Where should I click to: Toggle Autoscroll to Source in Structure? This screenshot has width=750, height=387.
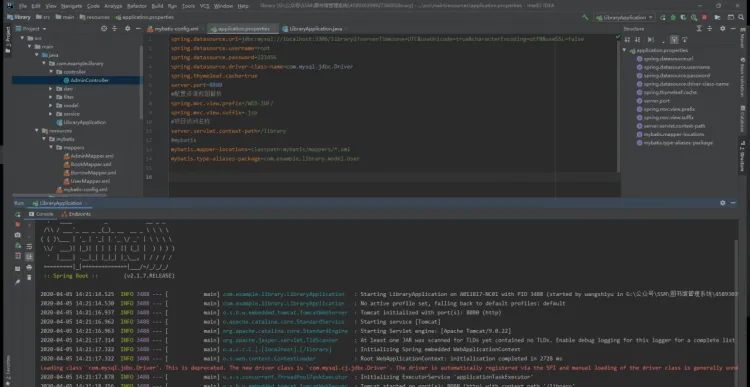[674, 40]
